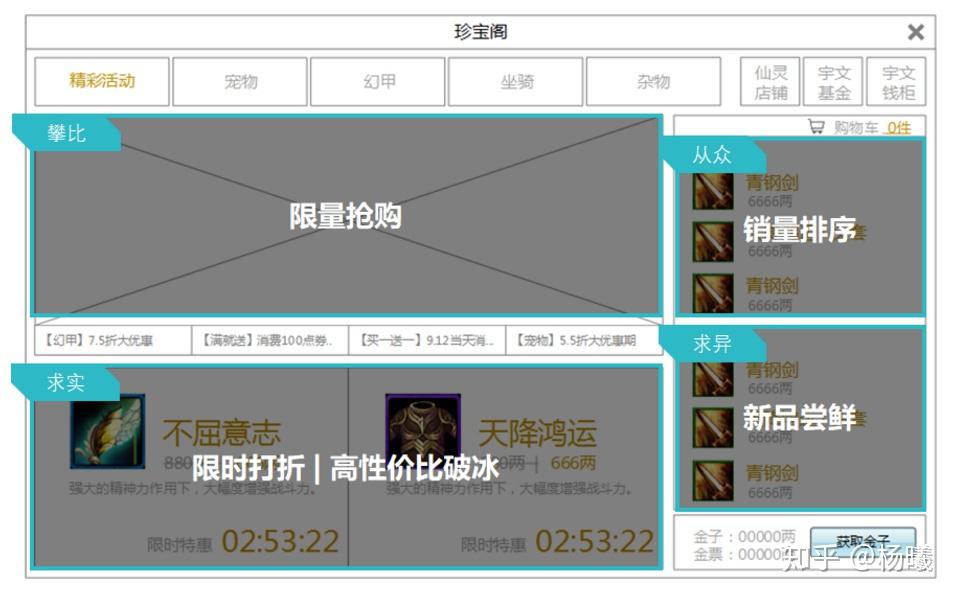Select the 不屈意志 butterfly wing item icon
This screenshot has width=958, height=598.
tap(107, 431)
